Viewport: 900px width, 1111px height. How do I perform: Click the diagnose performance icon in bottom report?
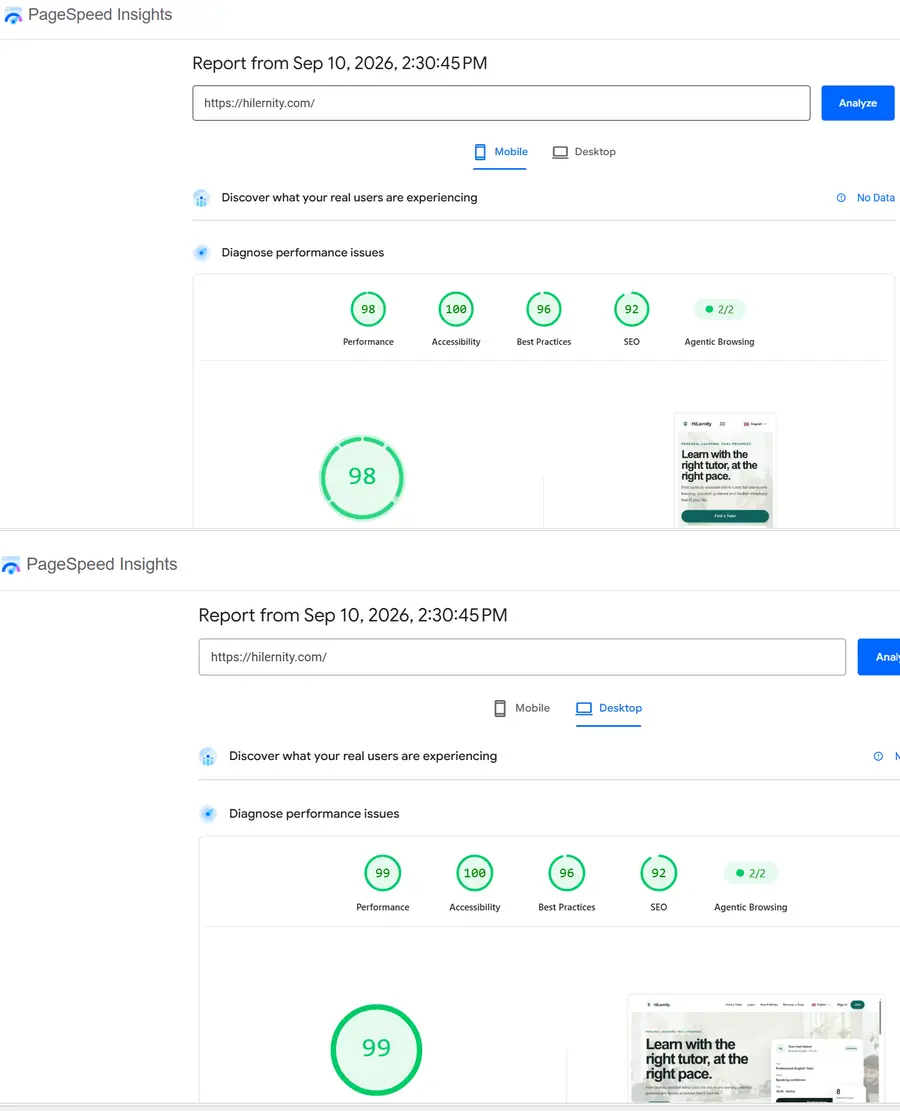pyautogui.click(x=208, y=813)
